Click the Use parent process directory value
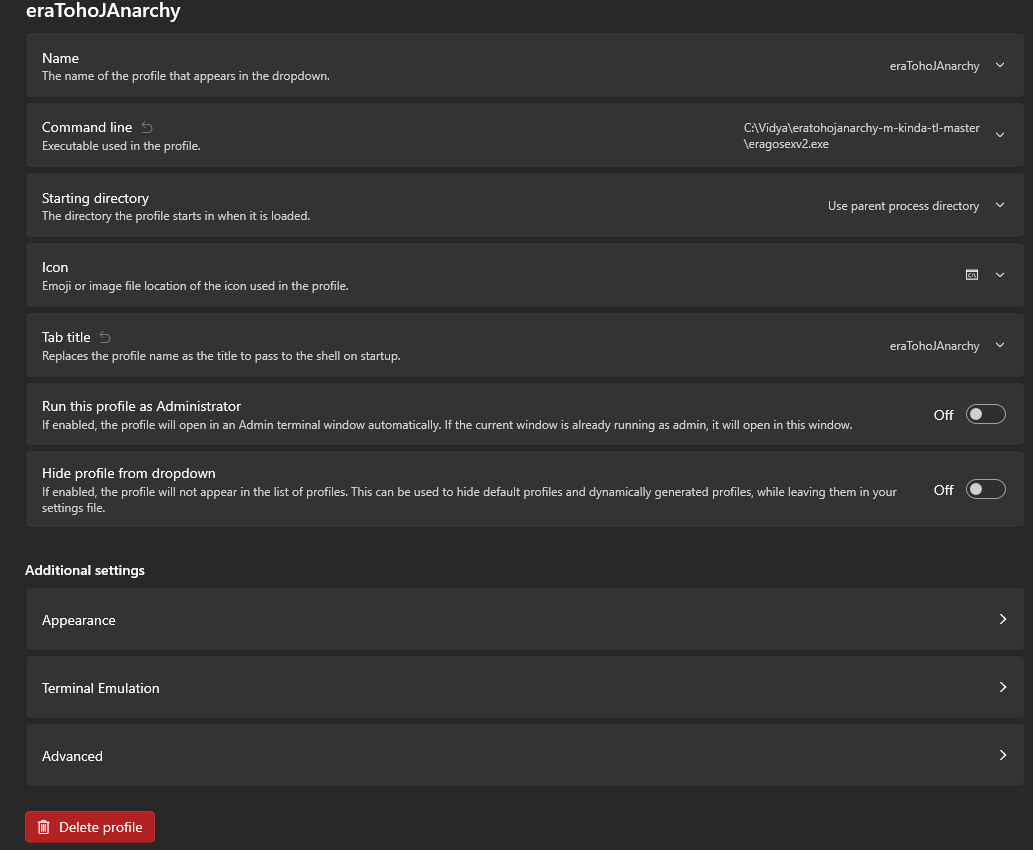 [903, 206]
